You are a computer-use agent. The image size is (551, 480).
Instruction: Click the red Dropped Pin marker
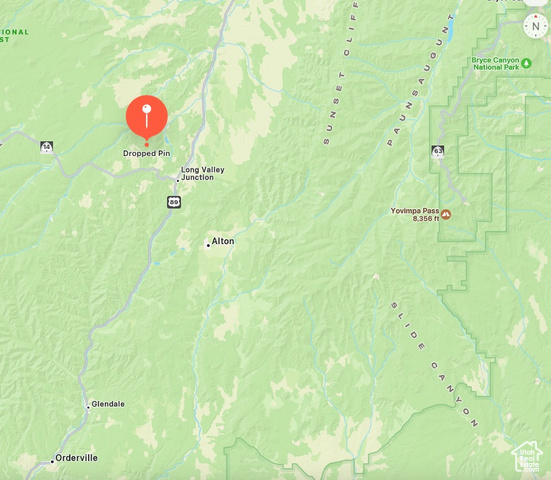point(147,118)
